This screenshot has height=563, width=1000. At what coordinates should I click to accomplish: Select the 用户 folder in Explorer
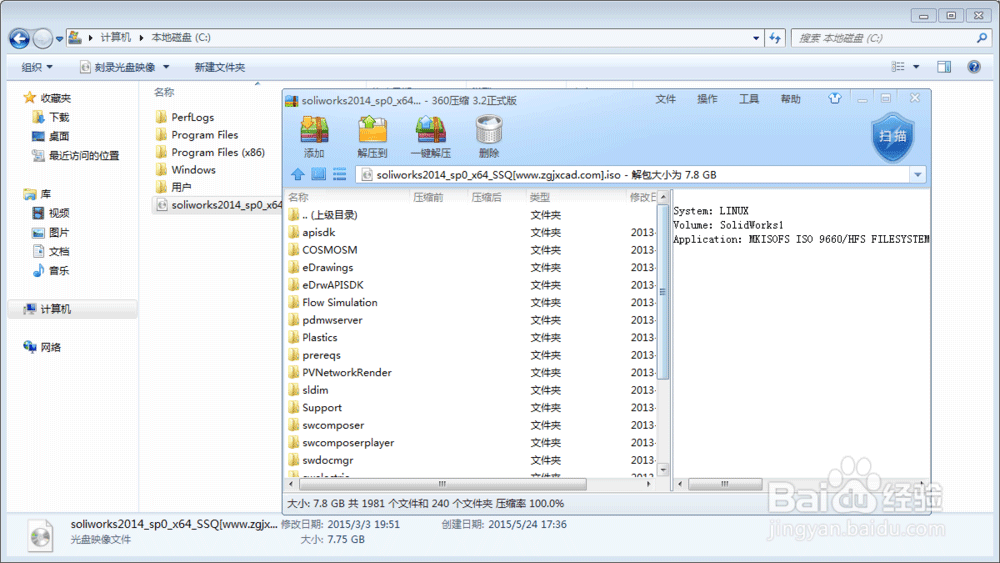click(x=173, y=187)
